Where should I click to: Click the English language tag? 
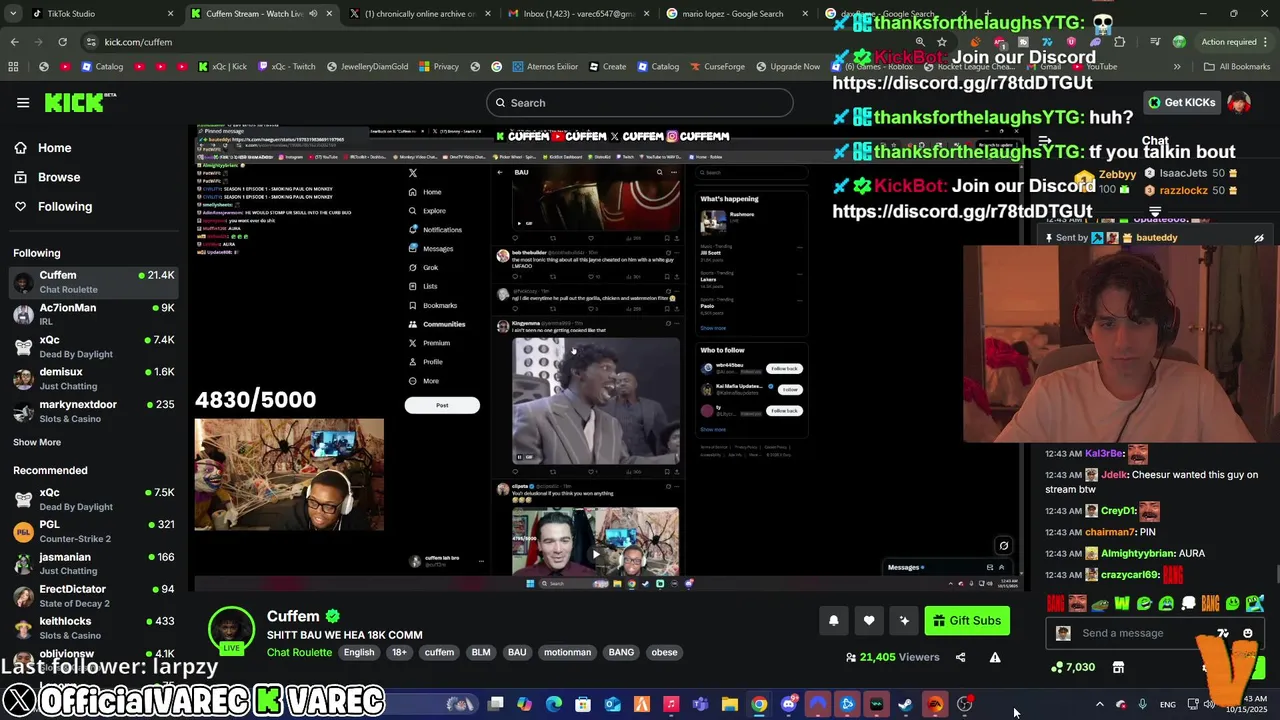(x=359, y=652)
